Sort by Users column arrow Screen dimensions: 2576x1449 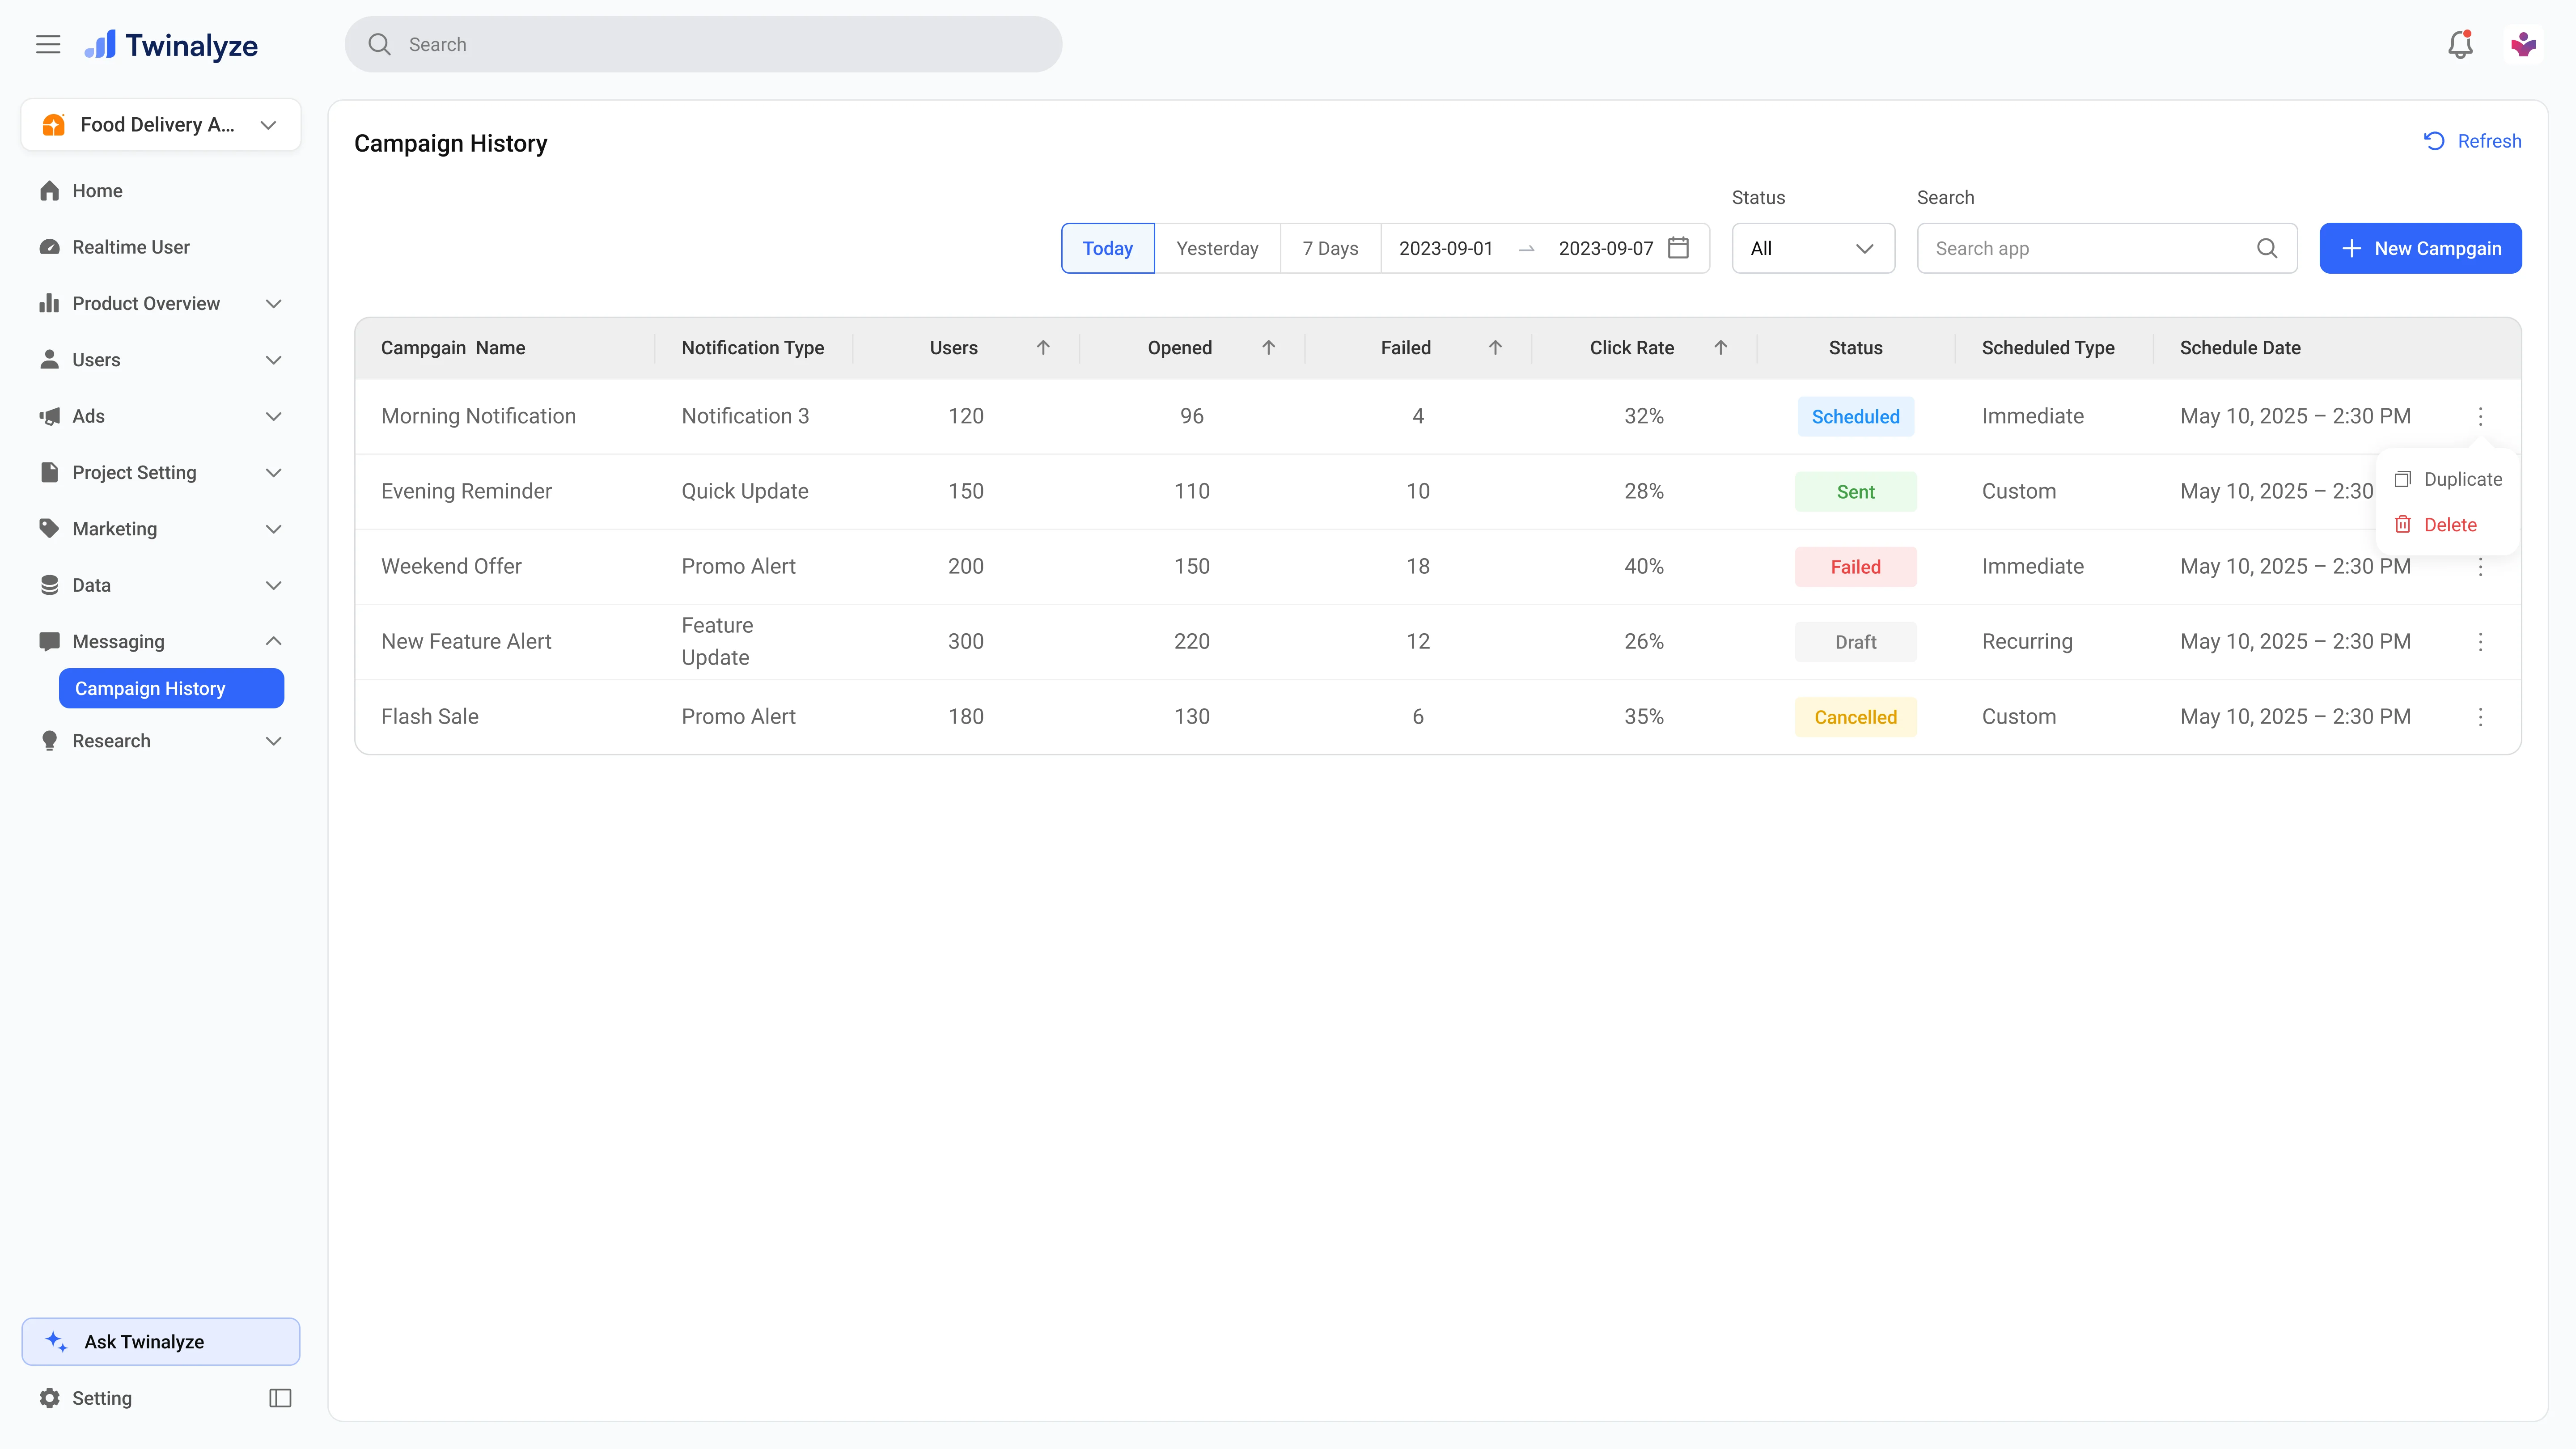[x=1043, y=347]
